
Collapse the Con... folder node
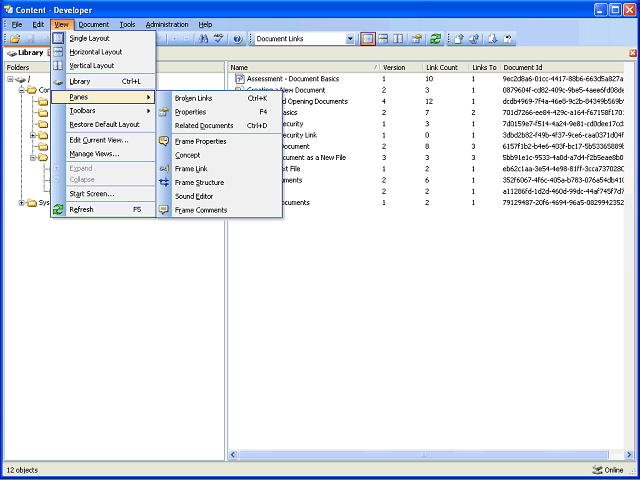(x=21, y=90)
